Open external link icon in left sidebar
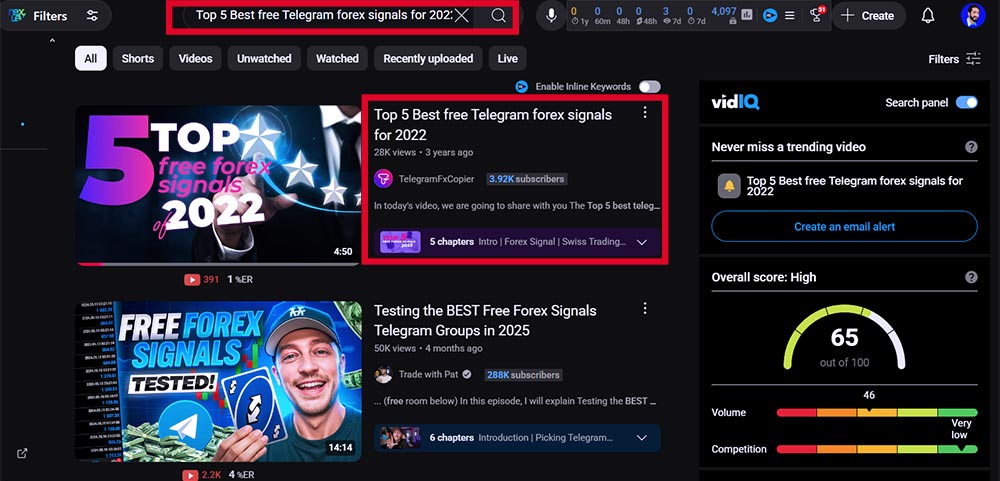1000x481 pixels. tap(22, 454)
